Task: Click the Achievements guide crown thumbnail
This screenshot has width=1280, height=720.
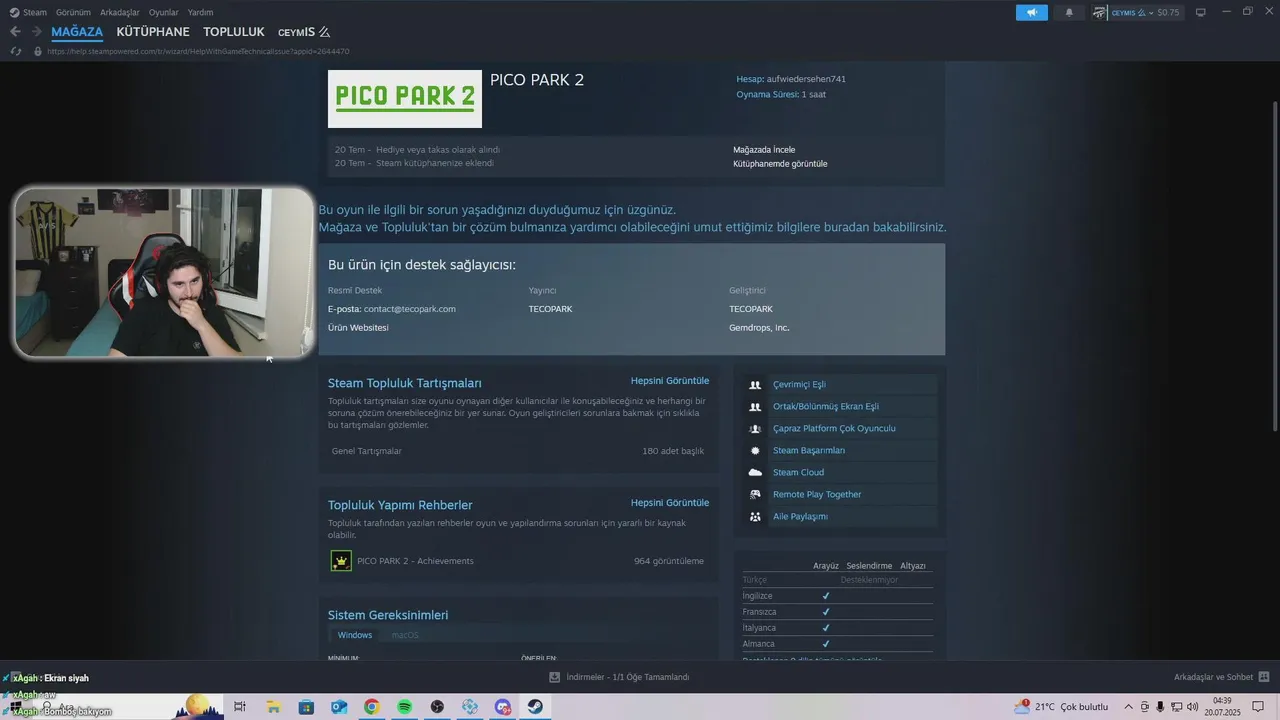Action: click(341, 561)
